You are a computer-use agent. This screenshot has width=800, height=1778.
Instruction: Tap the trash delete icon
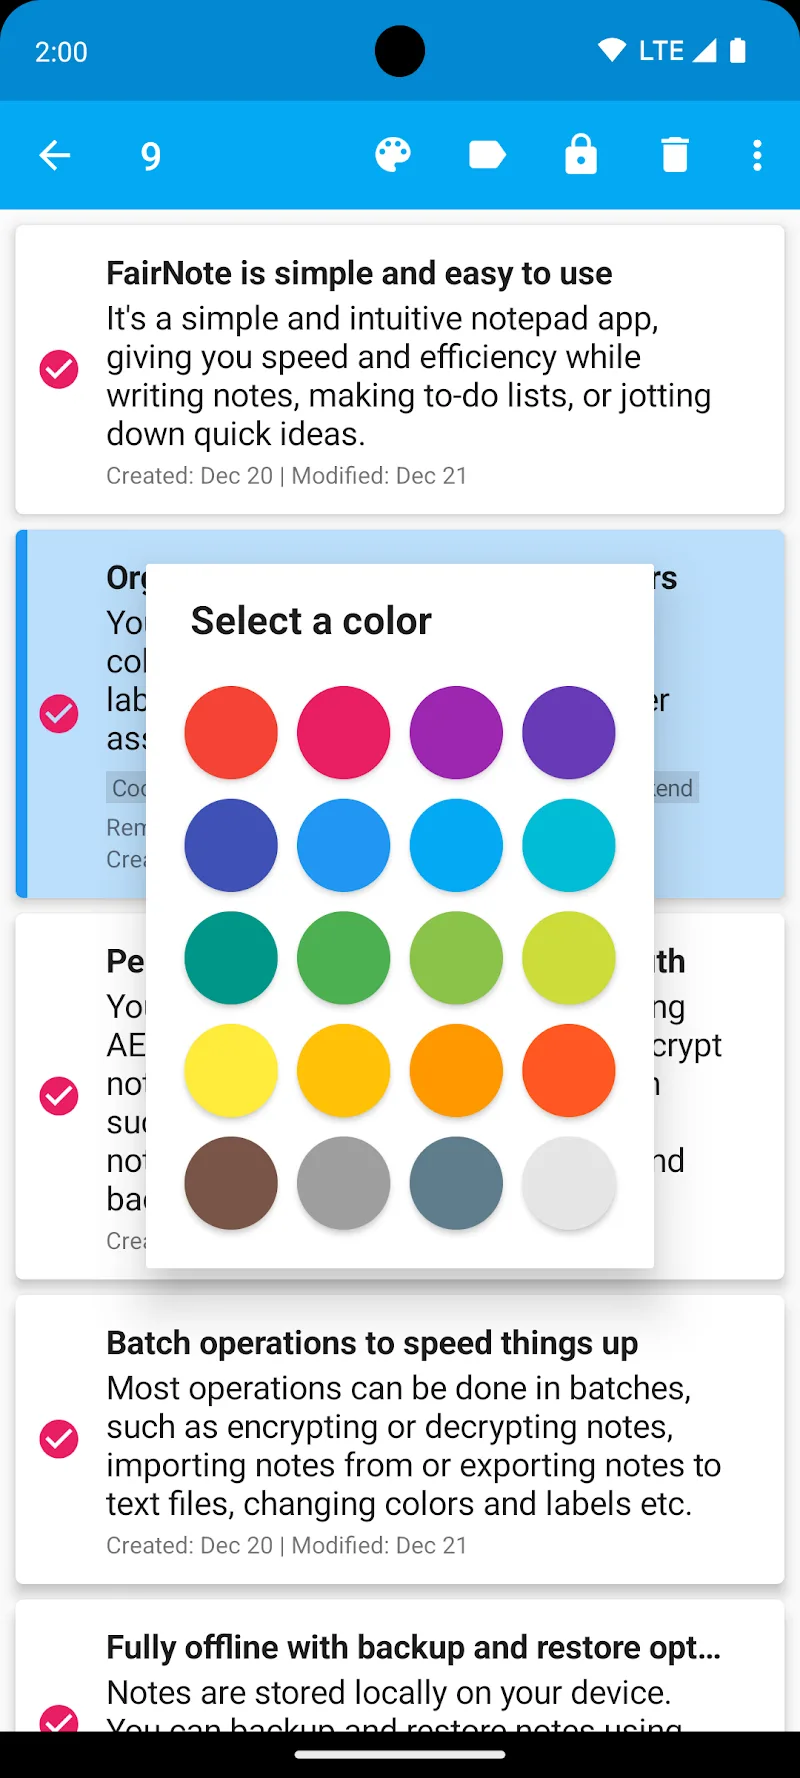coord(675,155)
